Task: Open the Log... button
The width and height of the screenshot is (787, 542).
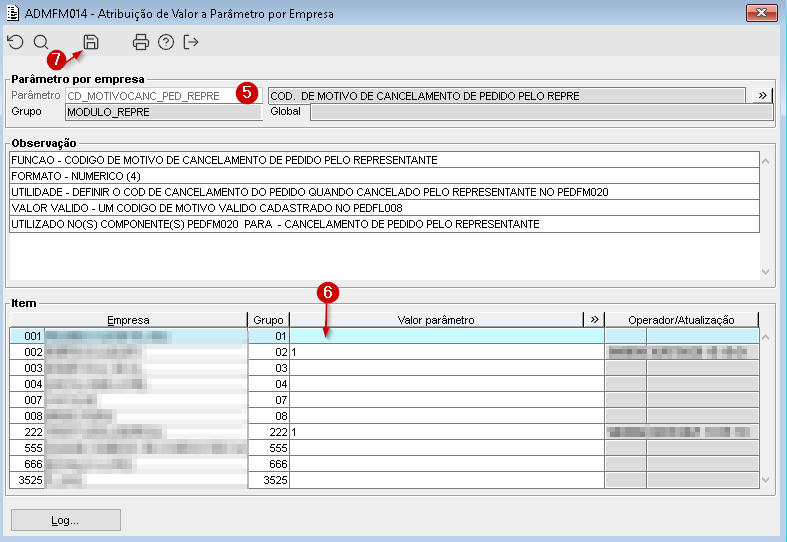Action: point(66,520)
